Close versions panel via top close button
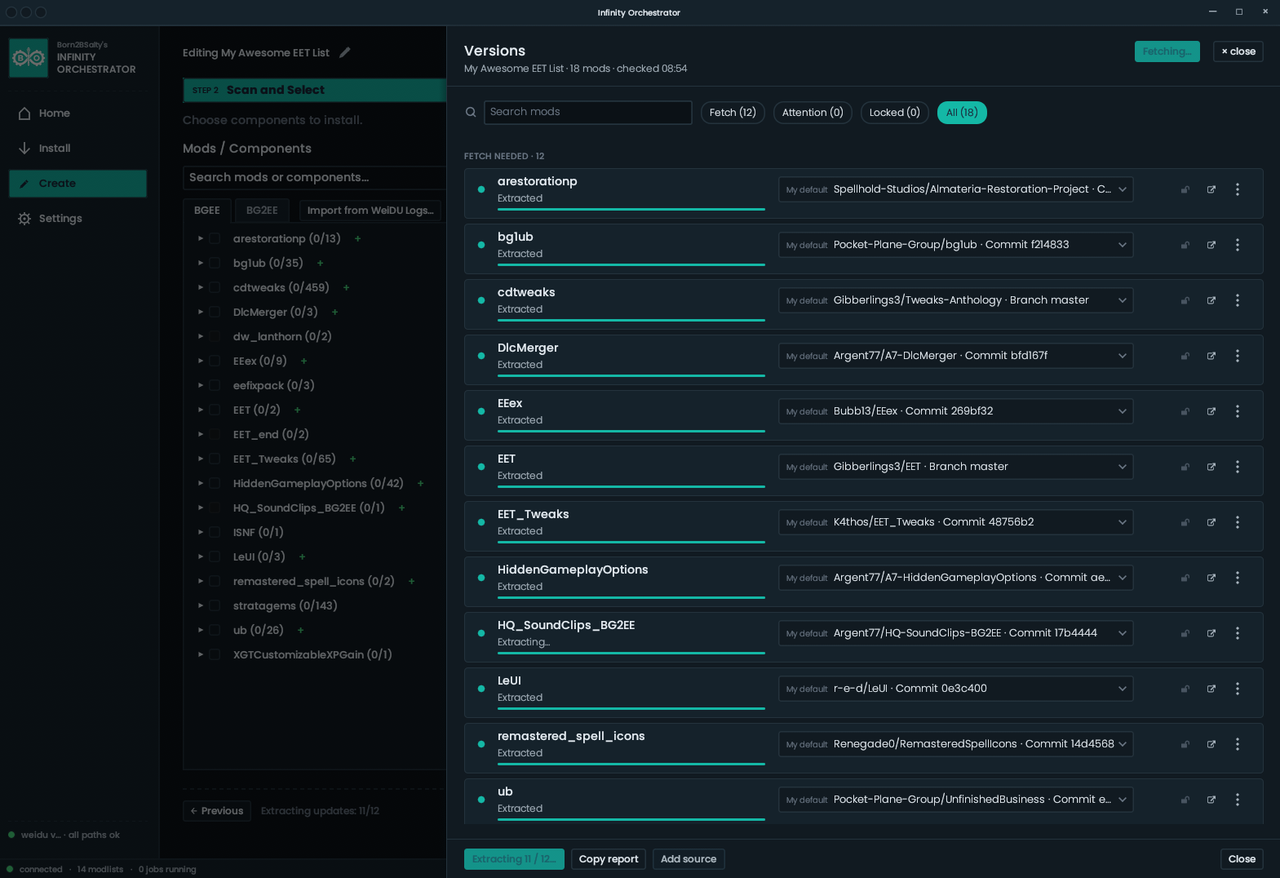Screen dimensions: 1280x878 (1238, 51)
